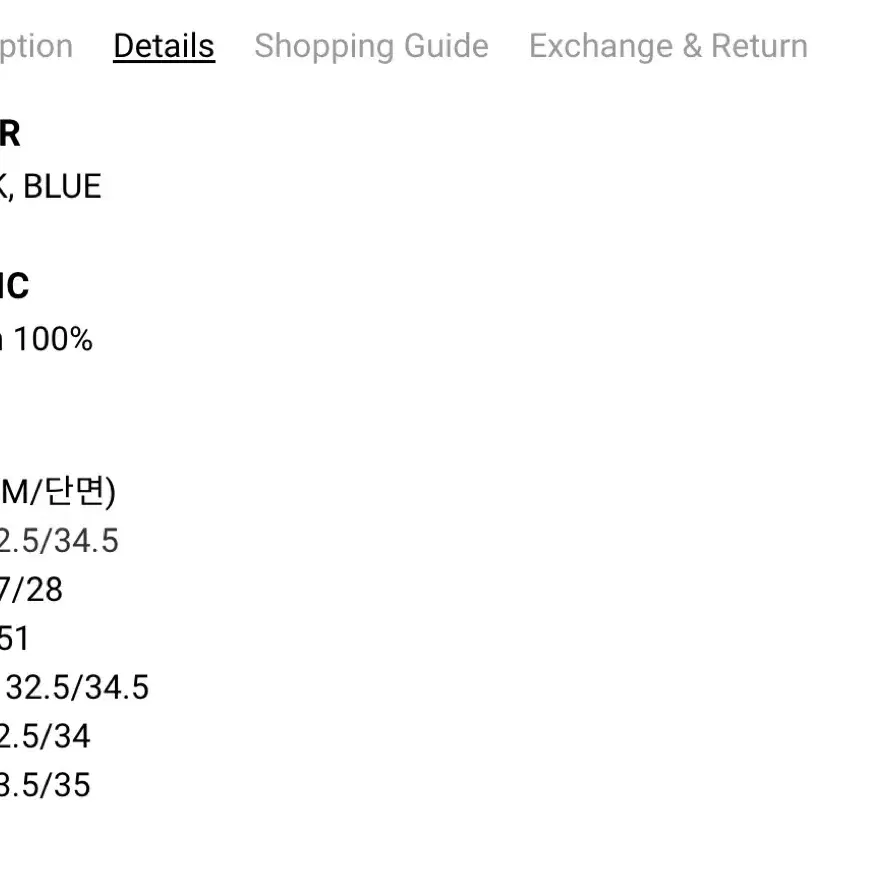
Task: Select the BLUE color text
Action: (62, 186)
